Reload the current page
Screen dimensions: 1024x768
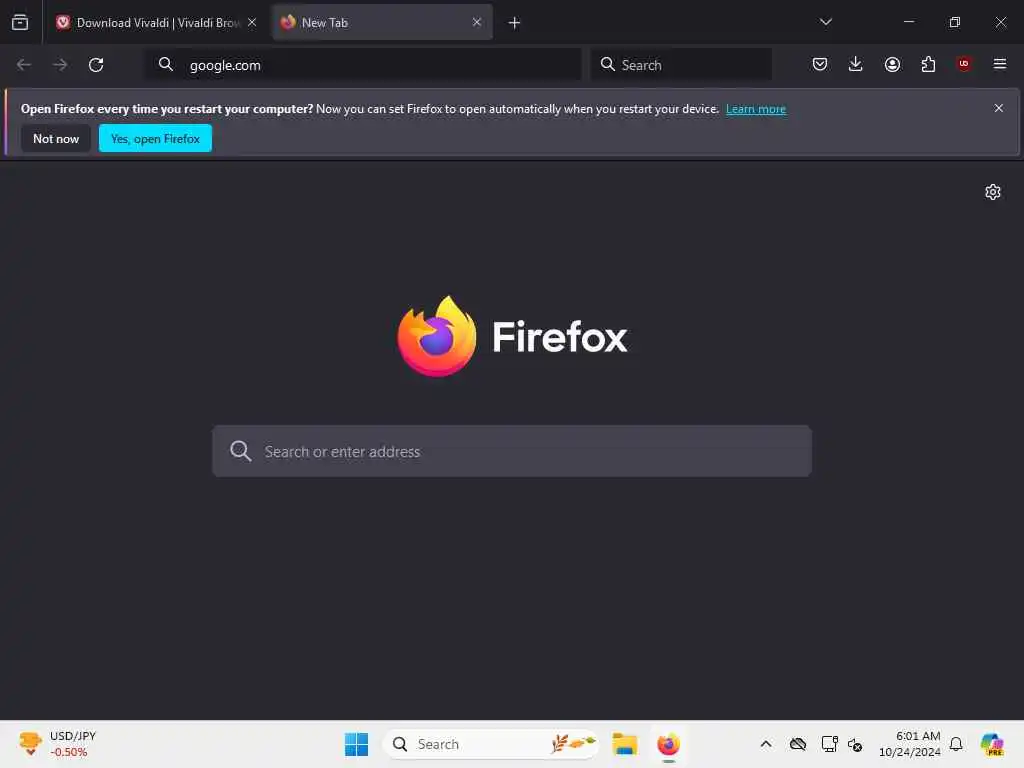point(96,65)
